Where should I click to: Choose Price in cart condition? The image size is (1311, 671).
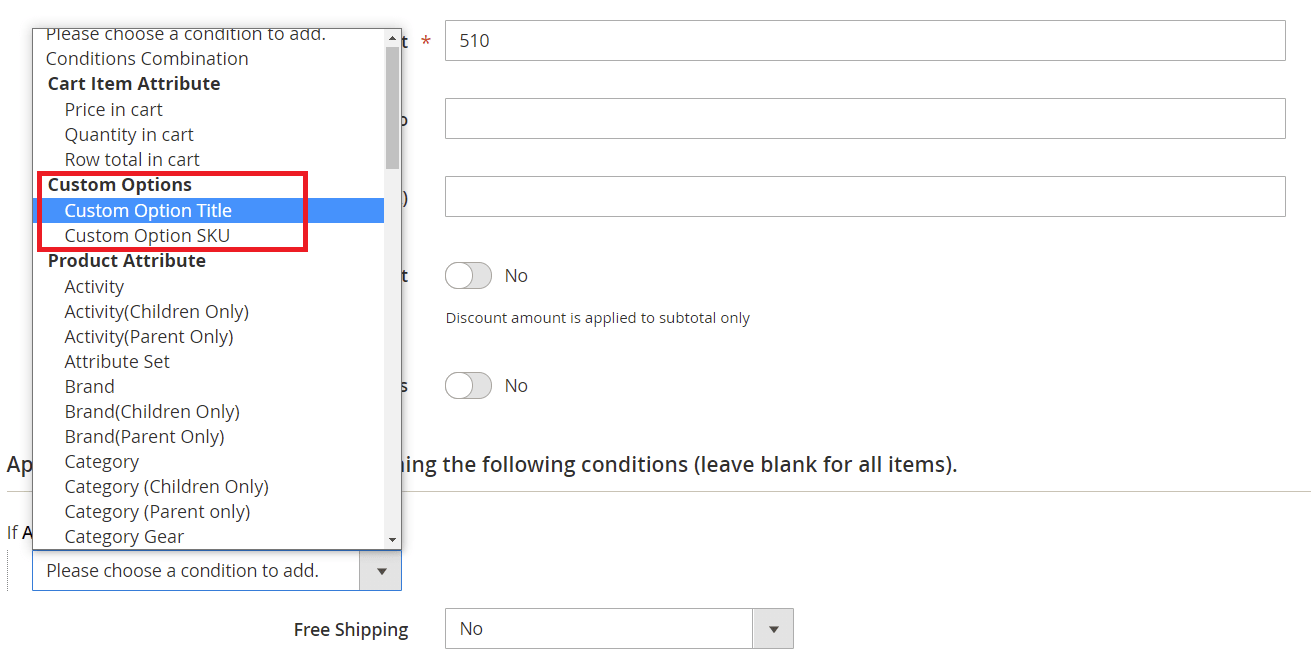[113, 109]
